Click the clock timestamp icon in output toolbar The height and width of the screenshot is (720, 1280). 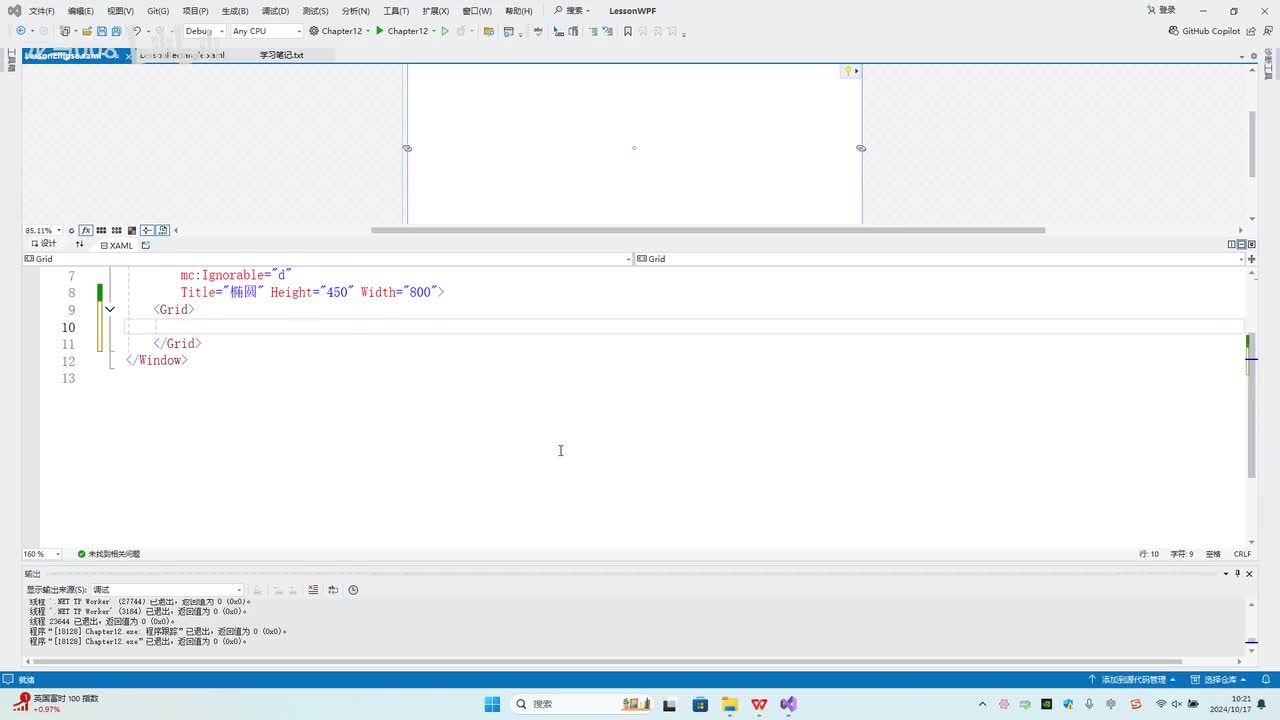coord(353,590)
